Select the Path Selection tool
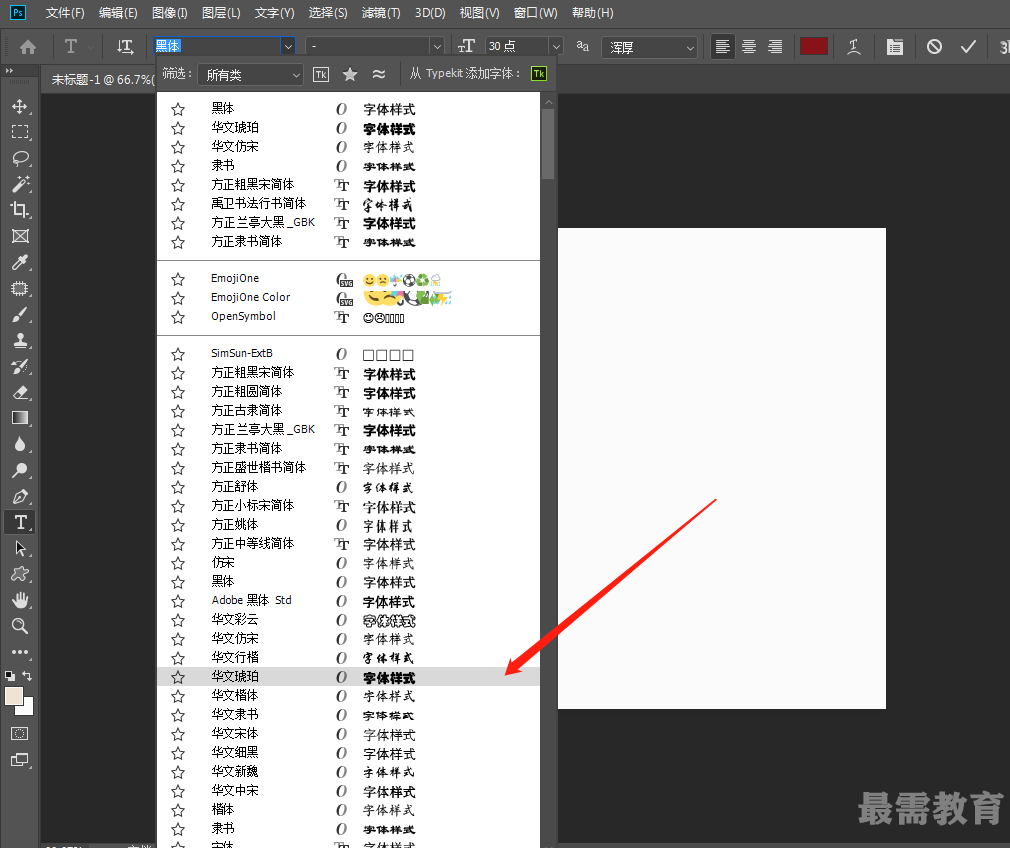Viewport: 1010px width, 848px height. tap(20, 548)
